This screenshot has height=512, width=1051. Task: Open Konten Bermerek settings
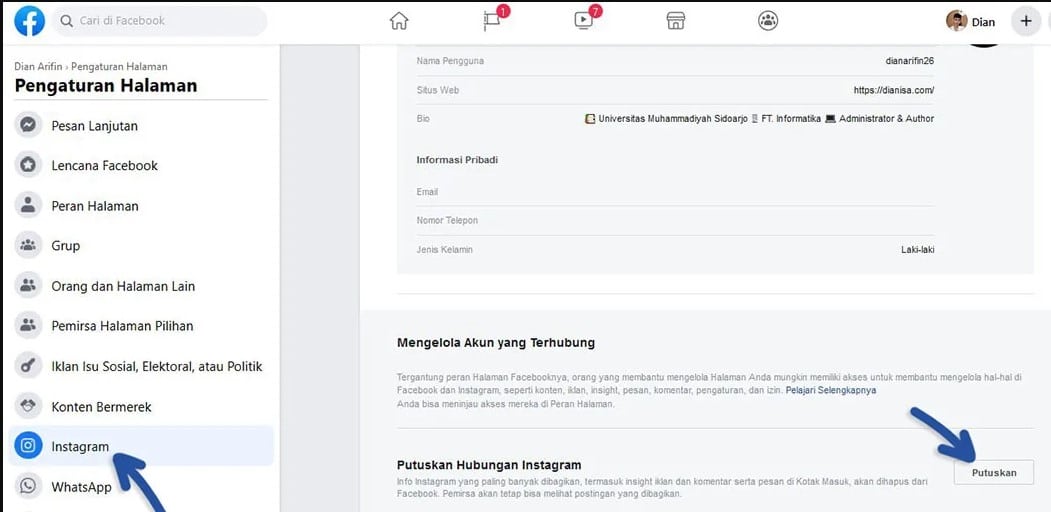[x=141, y=407]
